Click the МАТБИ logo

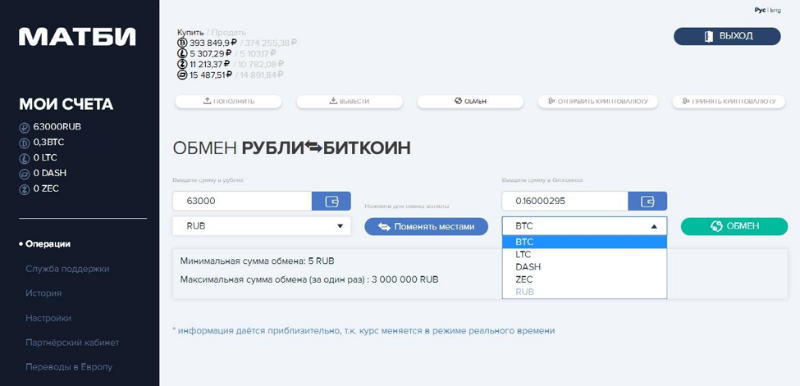[x=78, y=37]
